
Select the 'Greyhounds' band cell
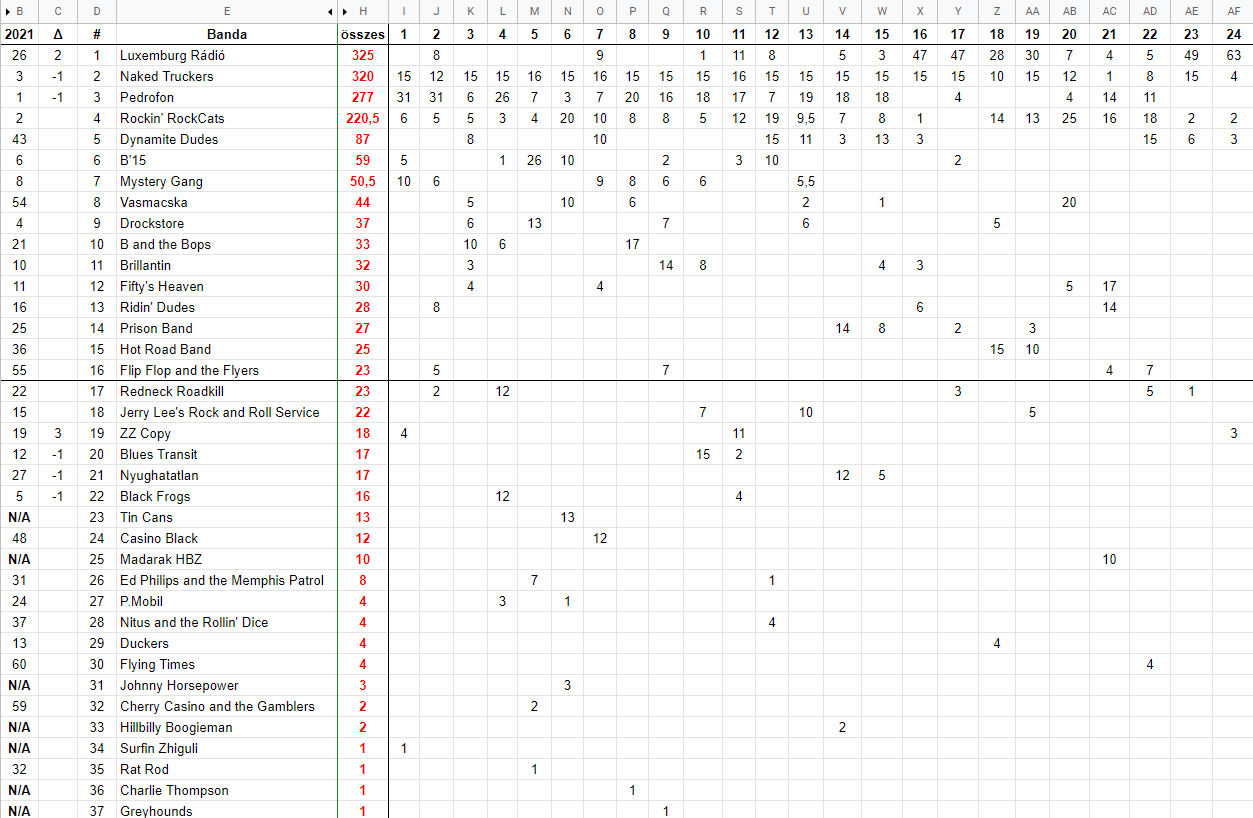156,810
